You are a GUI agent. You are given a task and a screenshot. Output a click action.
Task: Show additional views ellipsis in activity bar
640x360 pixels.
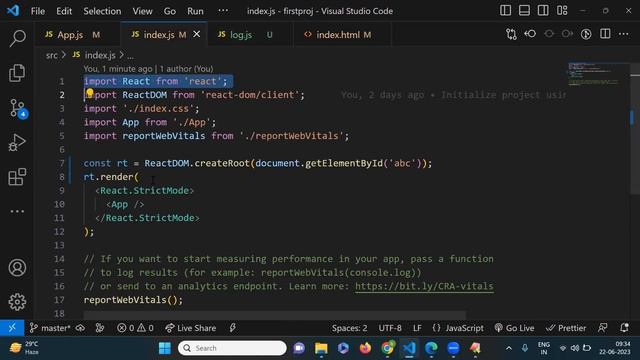(17, 211)
